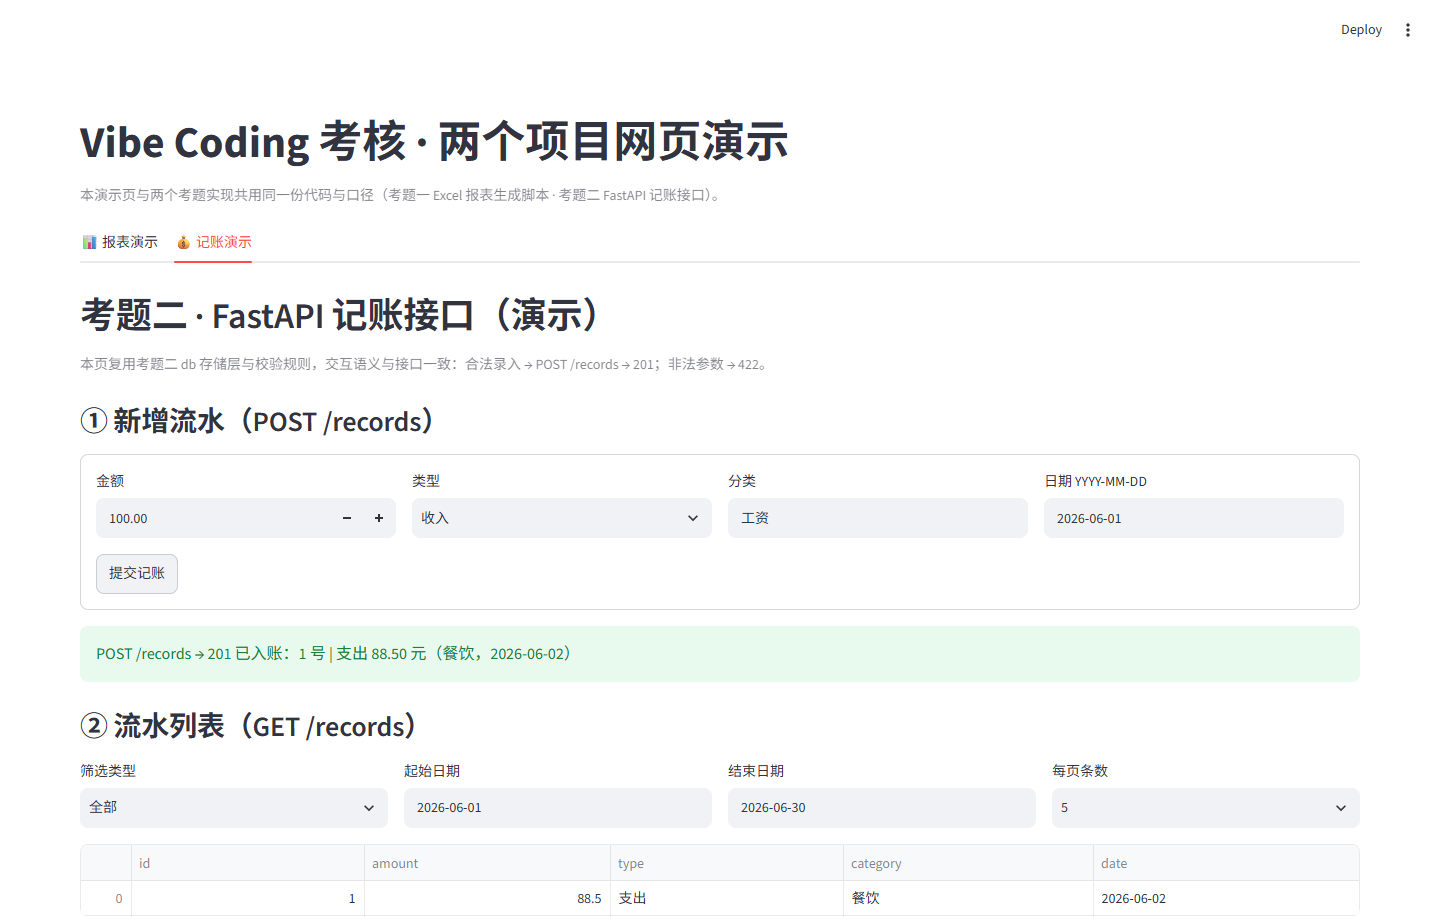The image size is (1440, 920).
Task: Select the 记账演示 tab
Action: coord(213,242)
